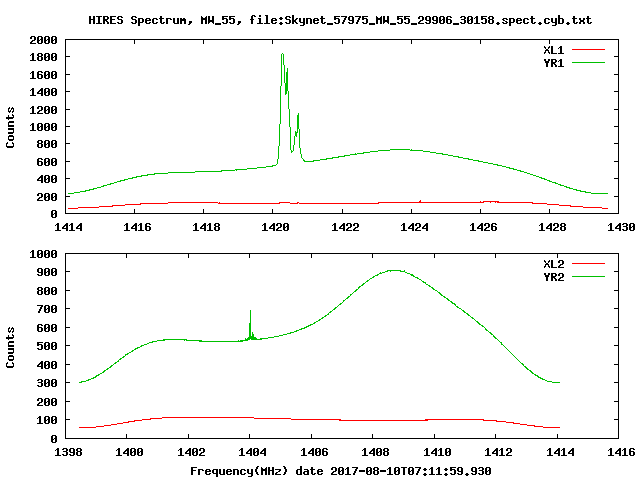Click the 1410 tick label
Screen dimensions: 640x480
pyautogui.click(x=437, y=452)
